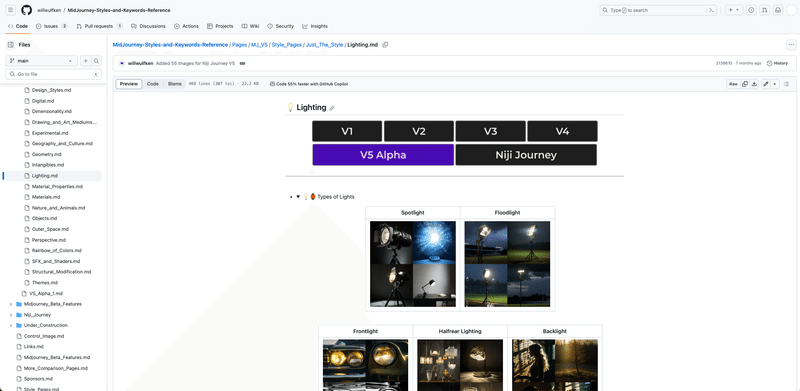
Task: Open the Just_The_Style breadcrumb link
Action: 324,45
